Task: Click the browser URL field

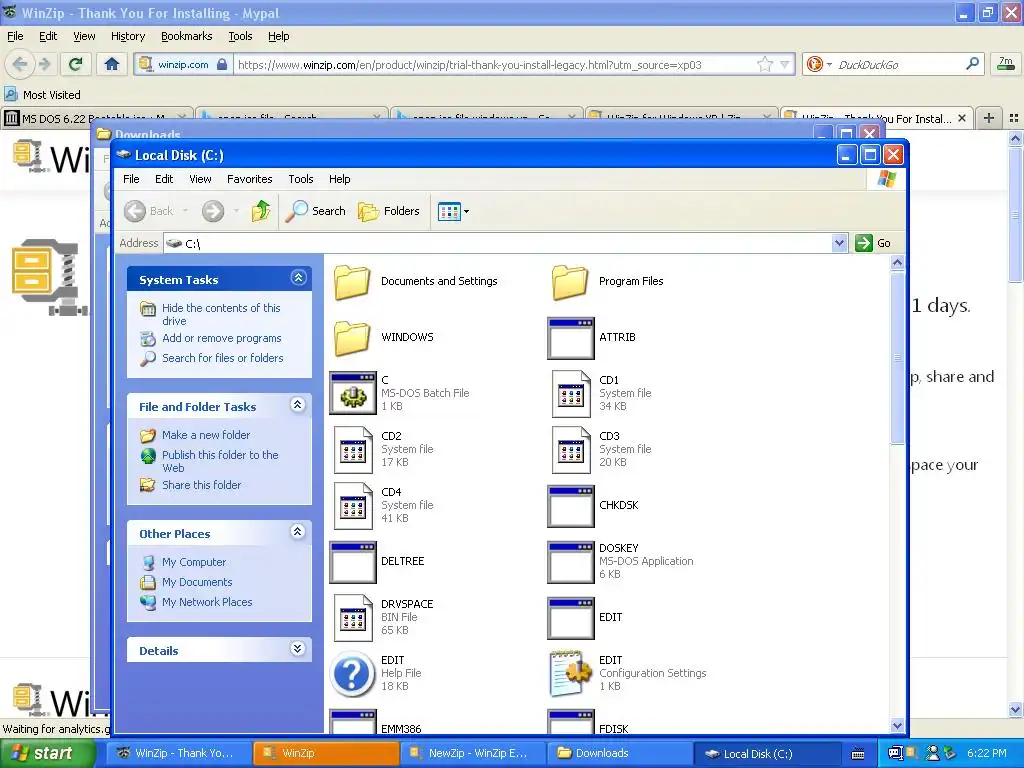Action: pos(495,64)
